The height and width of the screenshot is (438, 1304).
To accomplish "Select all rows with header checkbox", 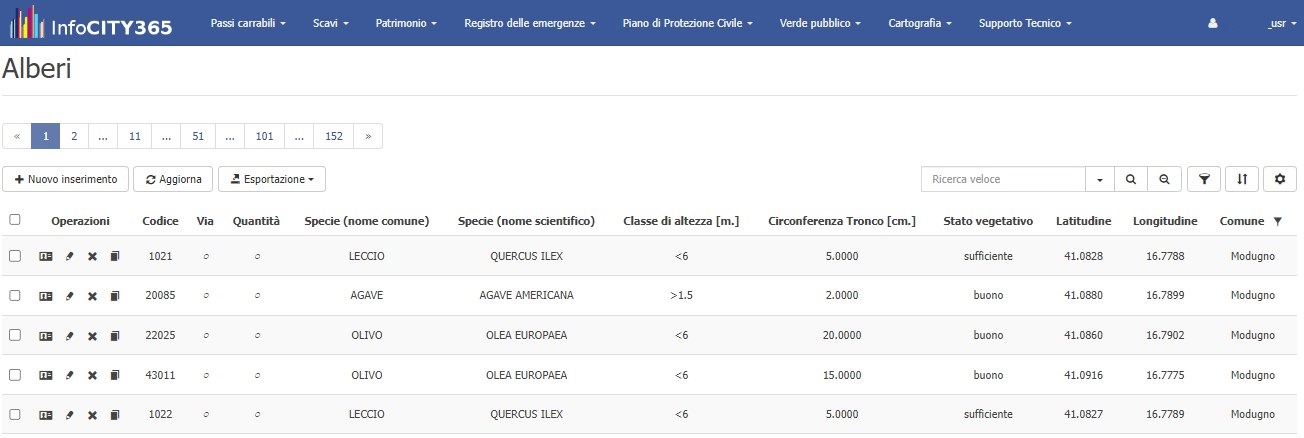I will click(15, 220).
